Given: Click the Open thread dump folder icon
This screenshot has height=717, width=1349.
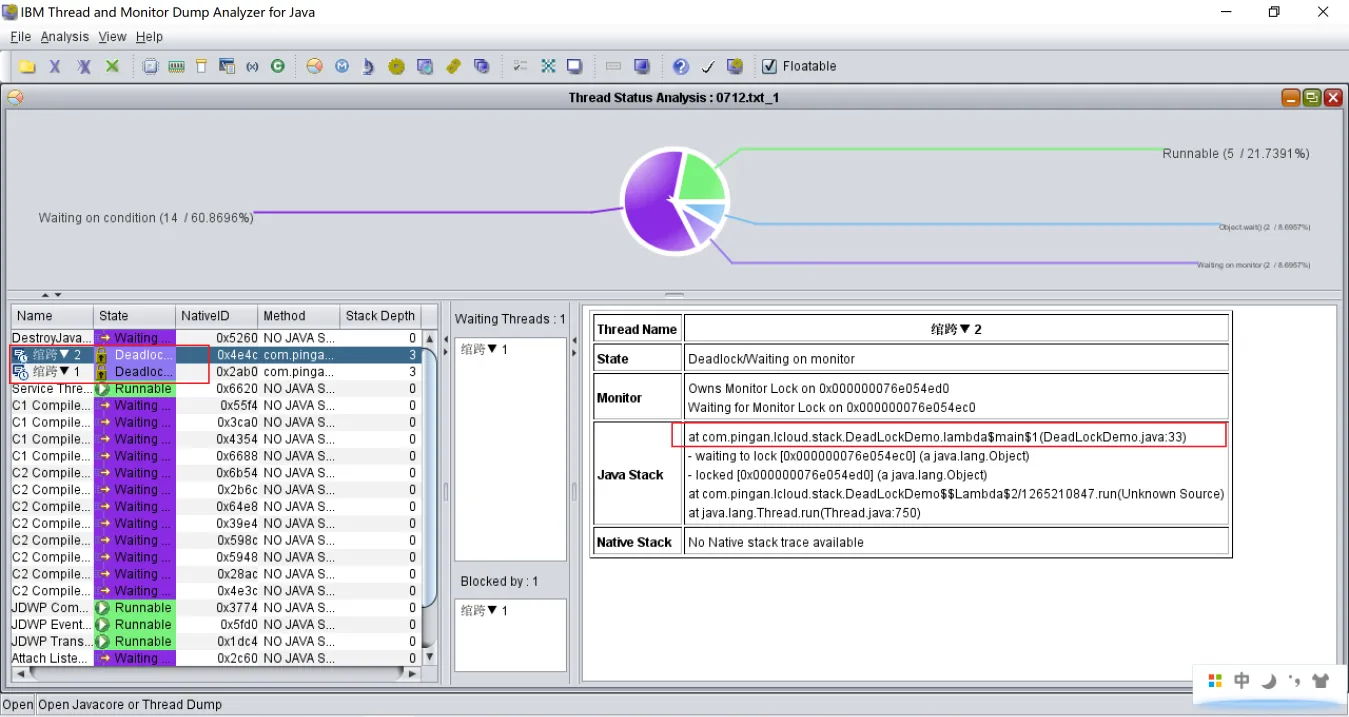Looking at the screenshot, I should click(27, 66).
